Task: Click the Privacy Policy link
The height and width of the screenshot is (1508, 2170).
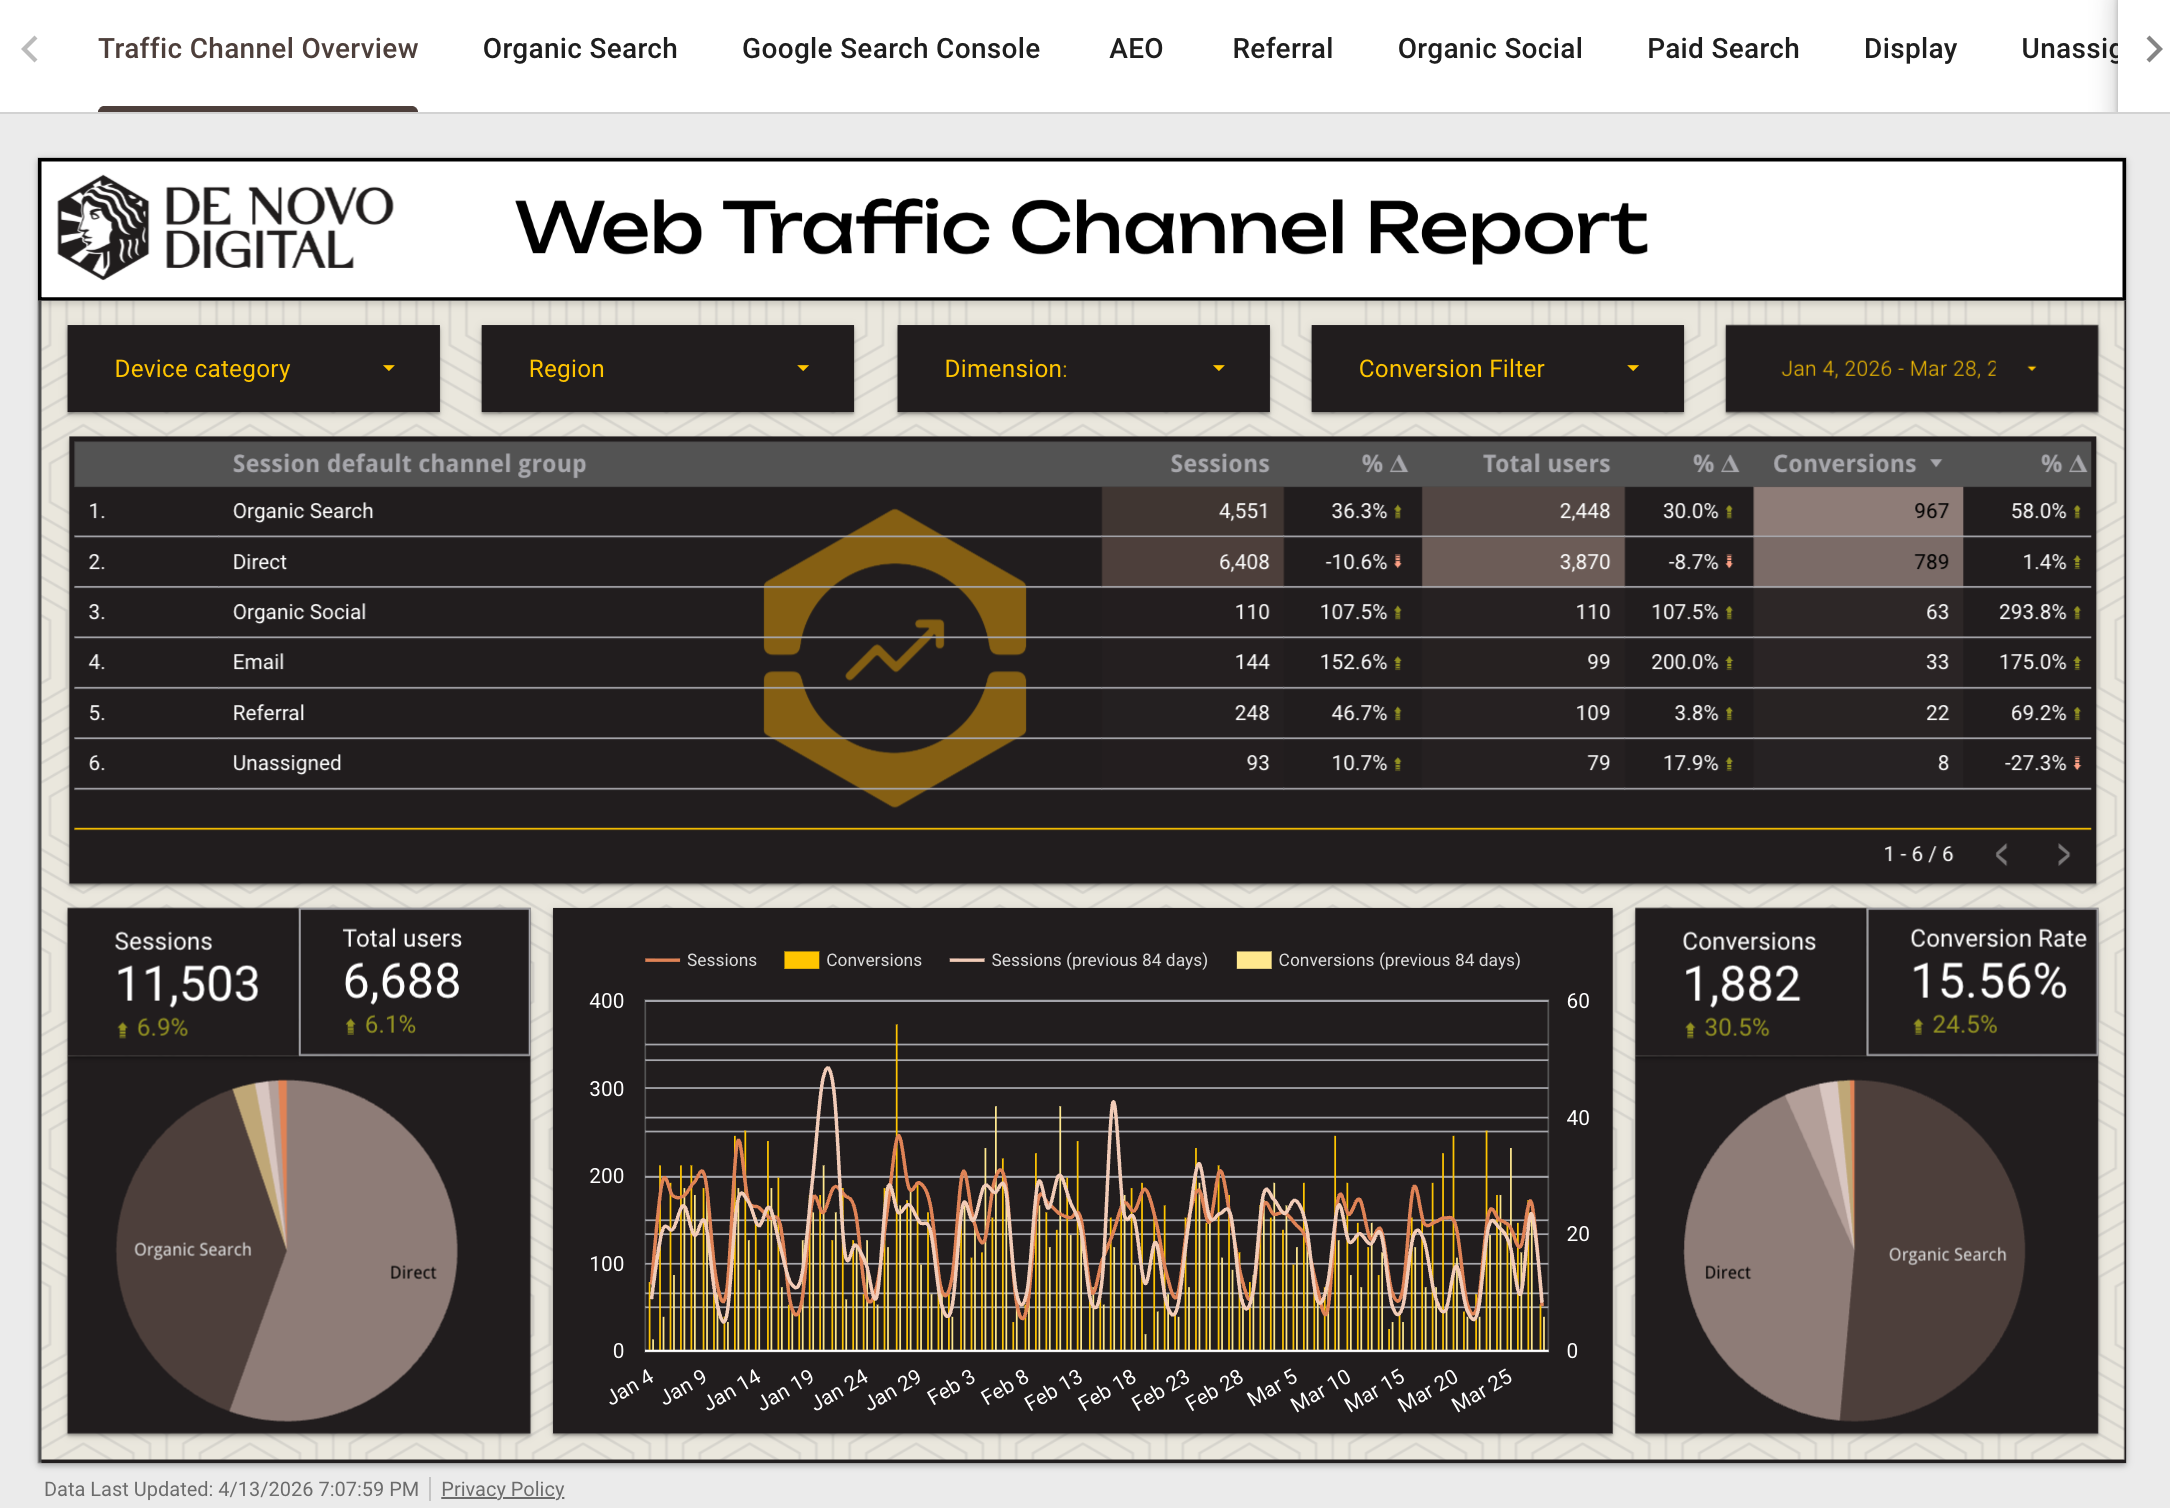Action: pyautogui.click(x=502, y=1489)
